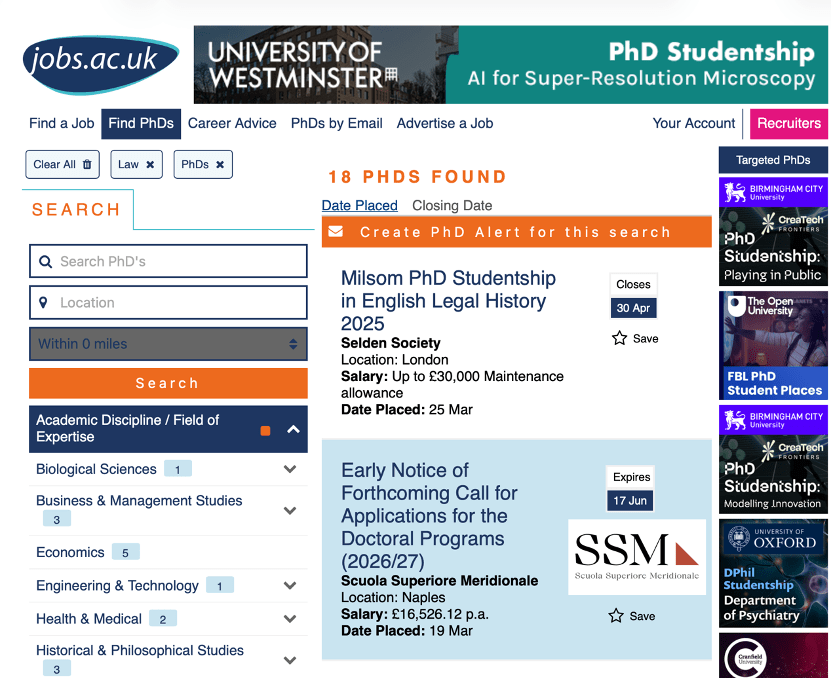Click Business & Management Studies category link
Image resolution: width=832 pixels, height=678 pixels.
139,501
